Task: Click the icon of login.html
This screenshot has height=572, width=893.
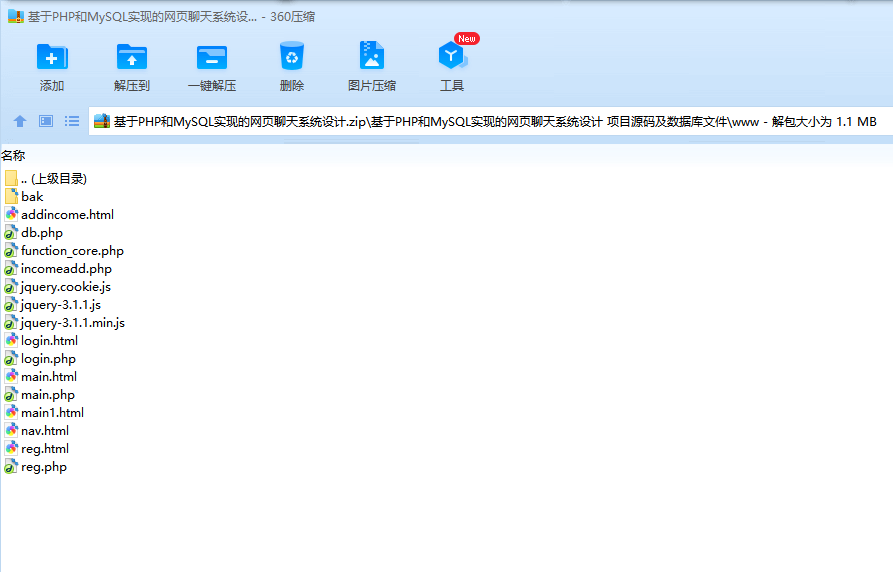Action: 11,340
